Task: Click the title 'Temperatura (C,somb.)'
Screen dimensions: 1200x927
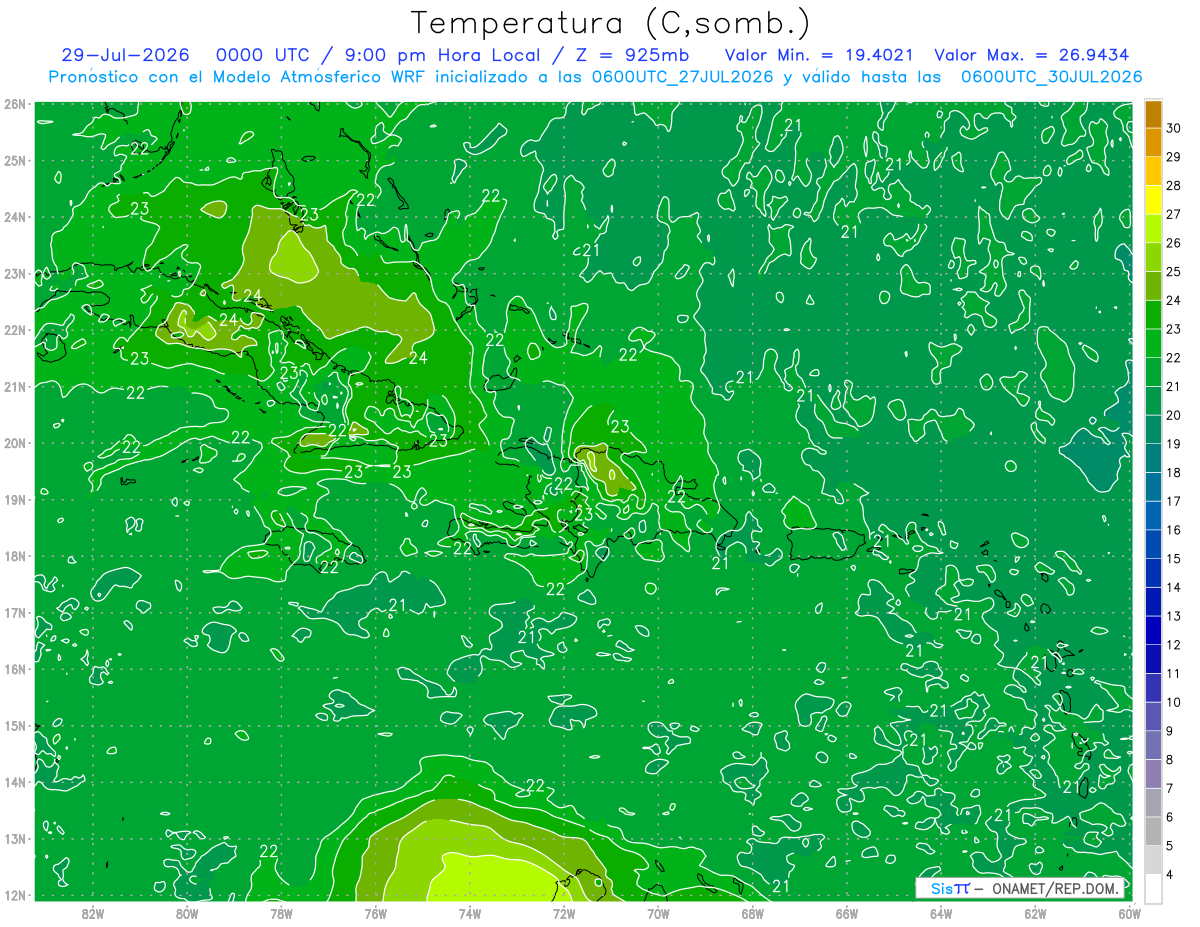Action: coord(610,23)
